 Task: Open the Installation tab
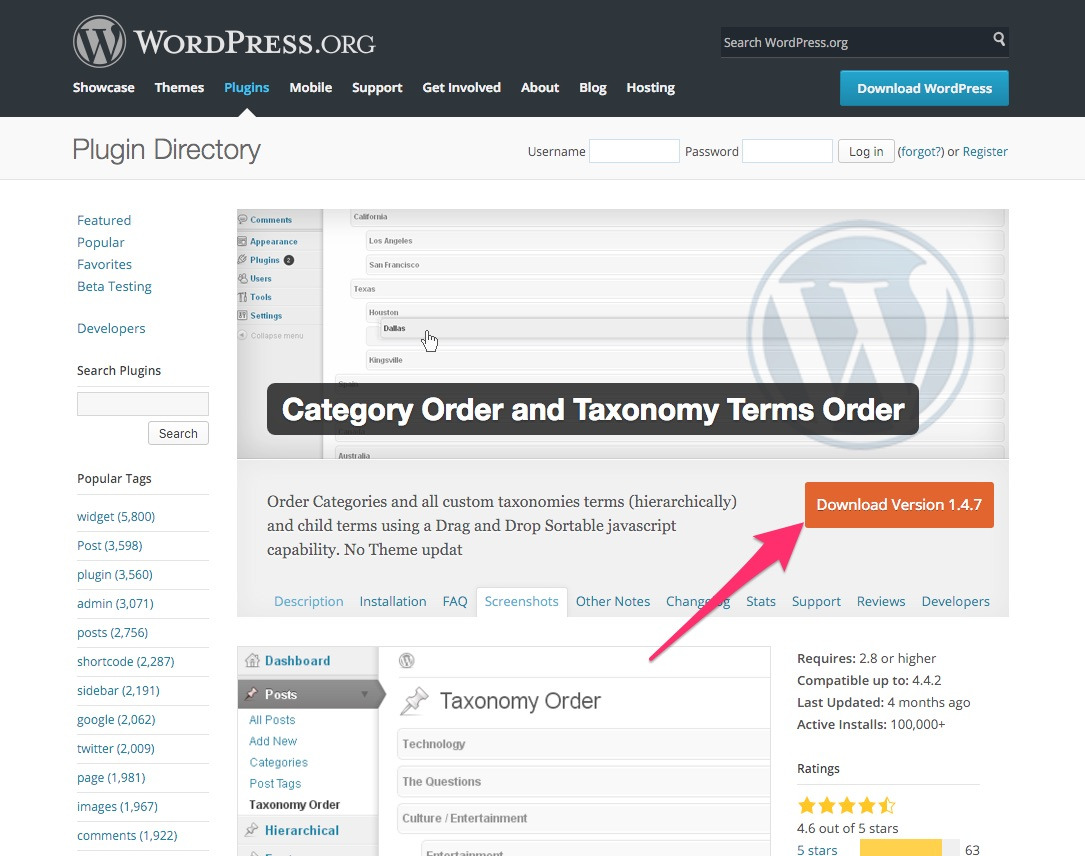(x=393, y=601)
